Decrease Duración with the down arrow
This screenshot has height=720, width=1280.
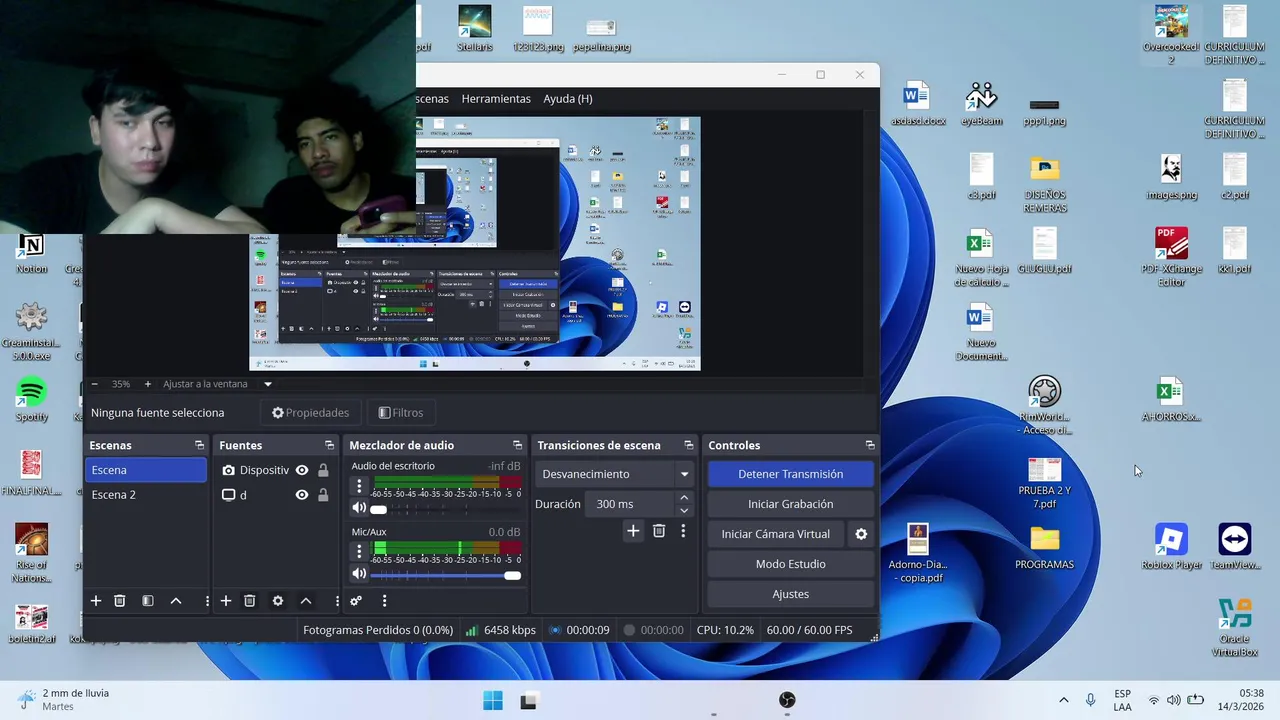click(x=684, y=510)
